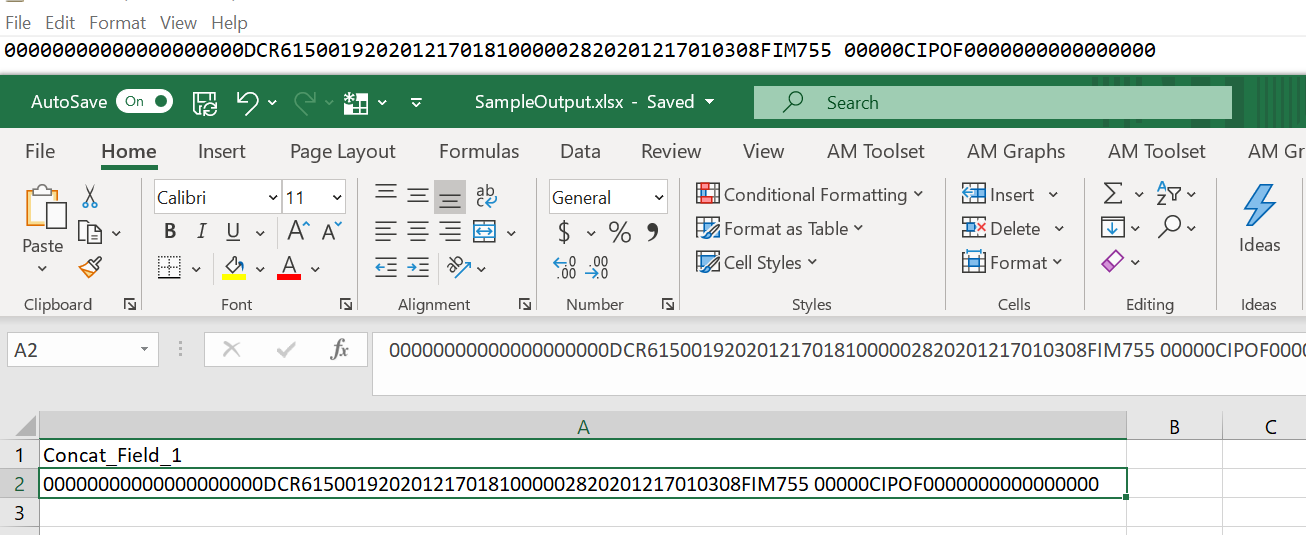This screenshot has height=535, width=1306.
Task: Open the Ideas lightning bolt button
Action: (x=1259, y=217)
